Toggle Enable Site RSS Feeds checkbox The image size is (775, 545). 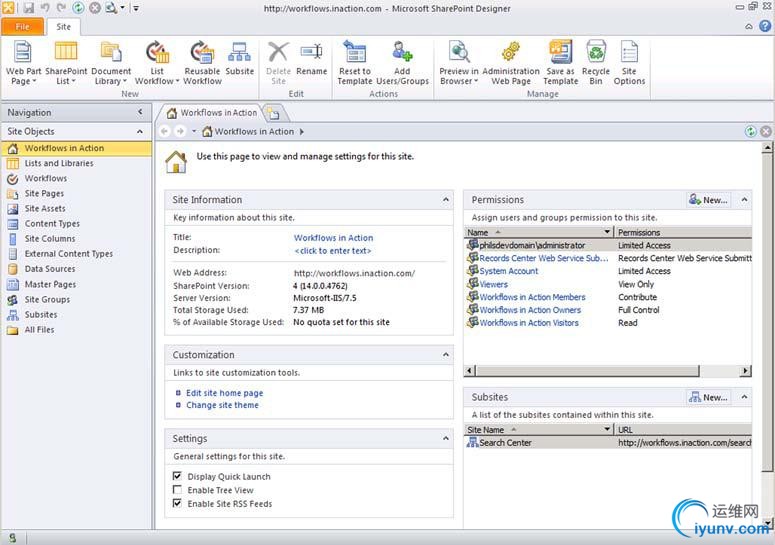point(177,503)
